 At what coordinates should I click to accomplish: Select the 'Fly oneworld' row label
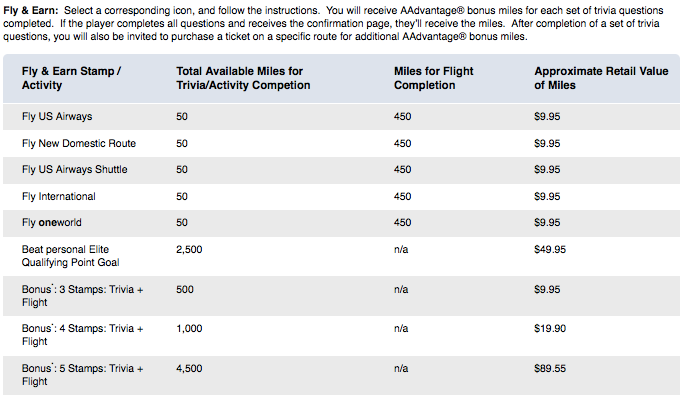click(x=51, y=223)
